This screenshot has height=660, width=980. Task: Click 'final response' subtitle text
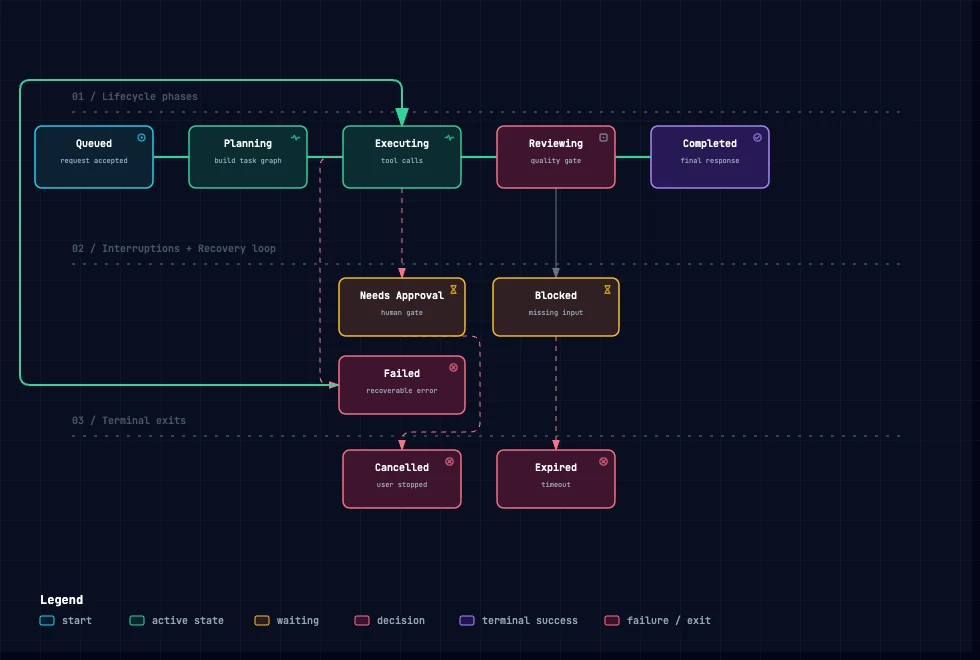(710, 161)
